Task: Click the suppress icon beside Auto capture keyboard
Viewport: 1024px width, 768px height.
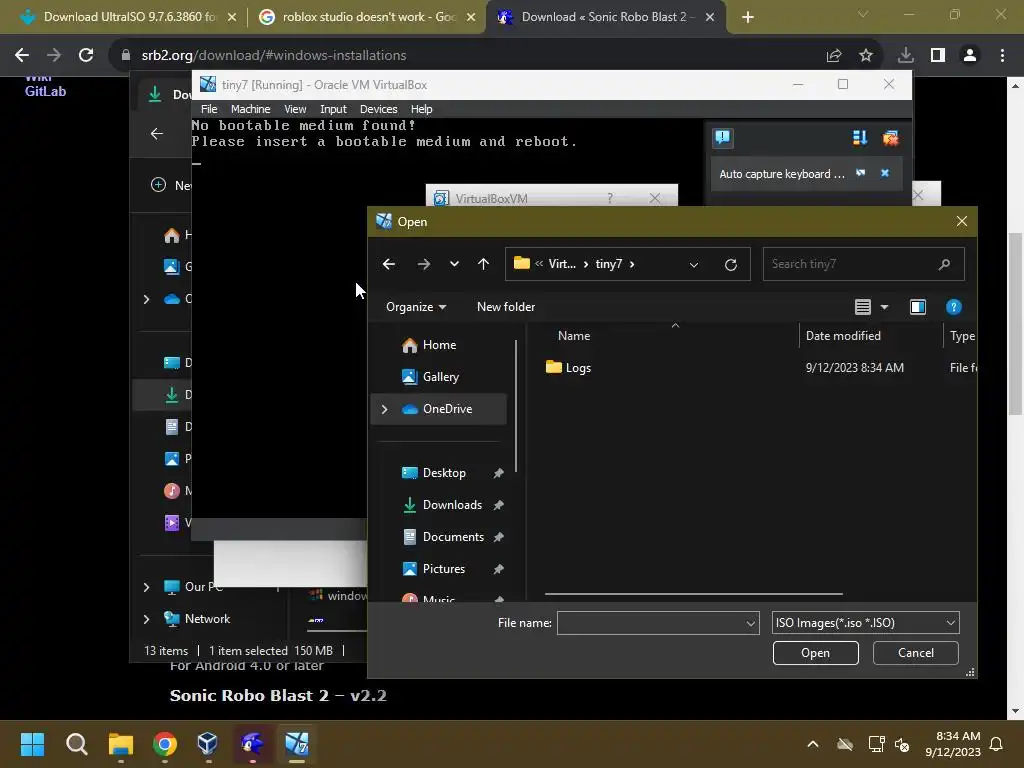Action: [861, 173]
